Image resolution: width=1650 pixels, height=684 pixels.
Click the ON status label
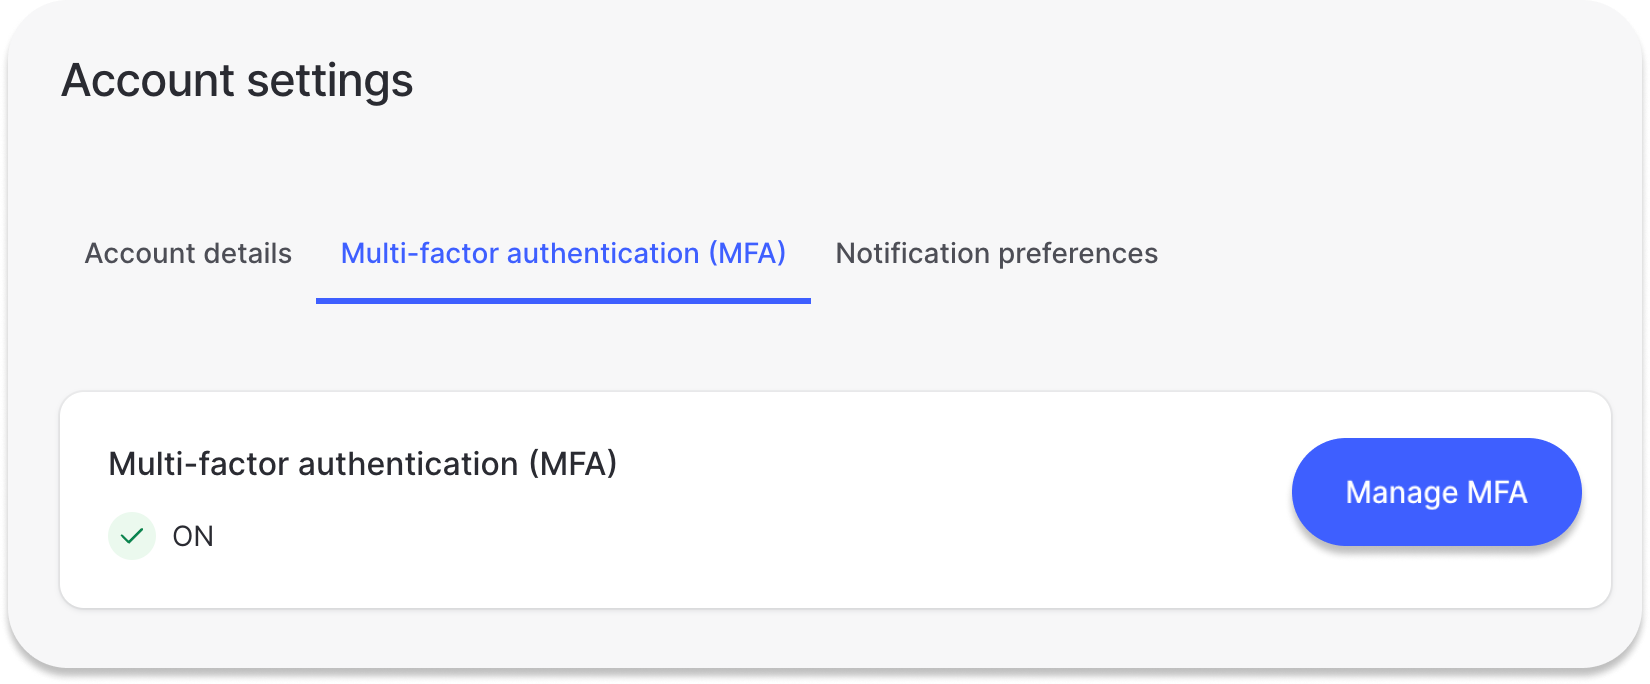(x=193, y=537)
